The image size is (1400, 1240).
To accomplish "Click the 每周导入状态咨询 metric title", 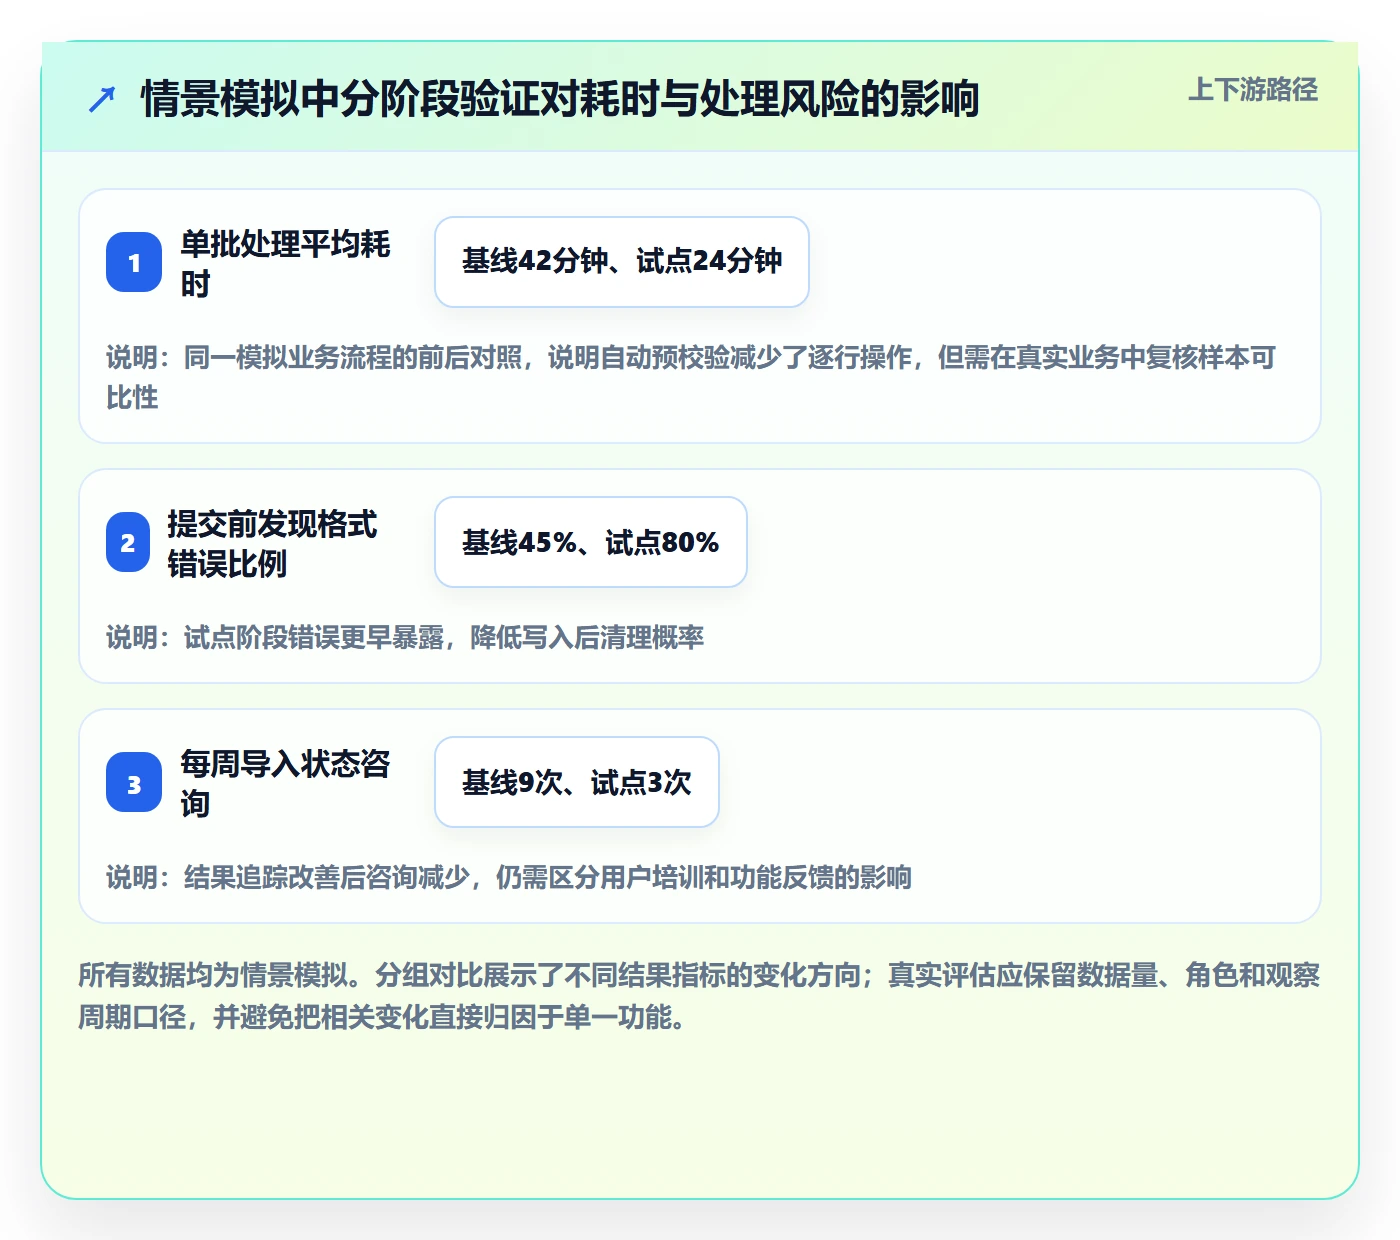I will tap(286, 783).
